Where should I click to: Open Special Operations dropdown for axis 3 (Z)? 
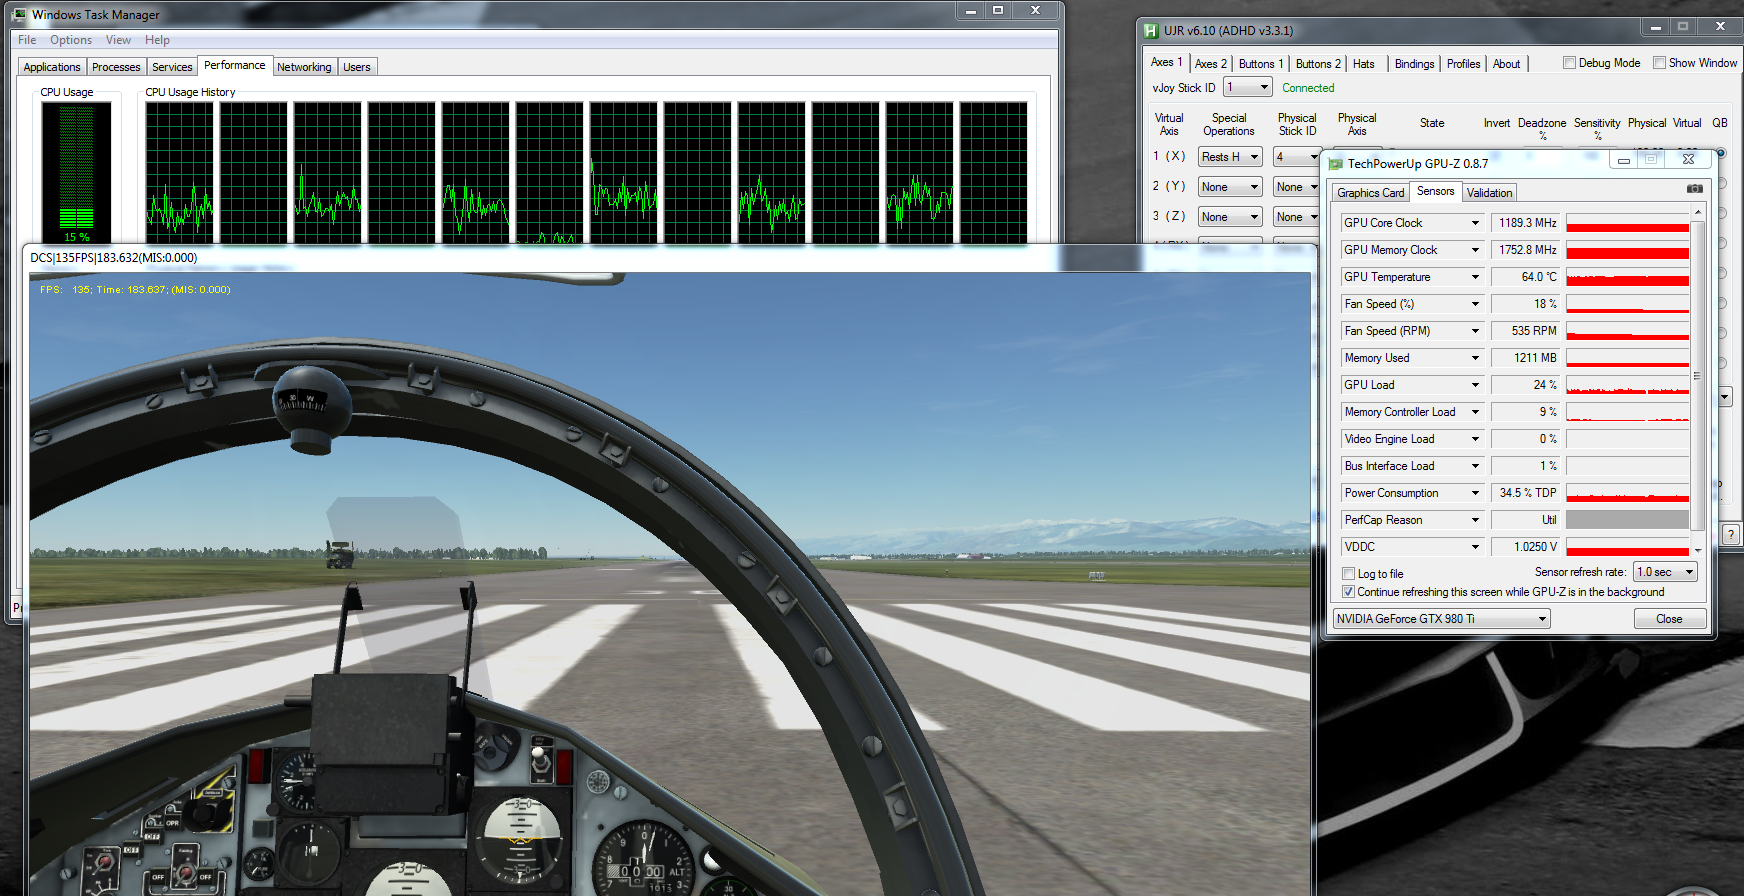pos(1230,217)
